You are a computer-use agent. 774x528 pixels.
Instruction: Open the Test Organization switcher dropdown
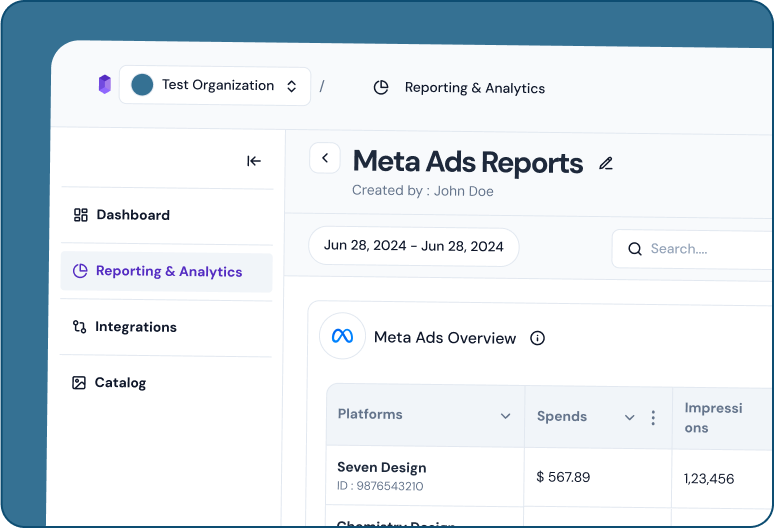pyautogui.click(x=215, y=86)
